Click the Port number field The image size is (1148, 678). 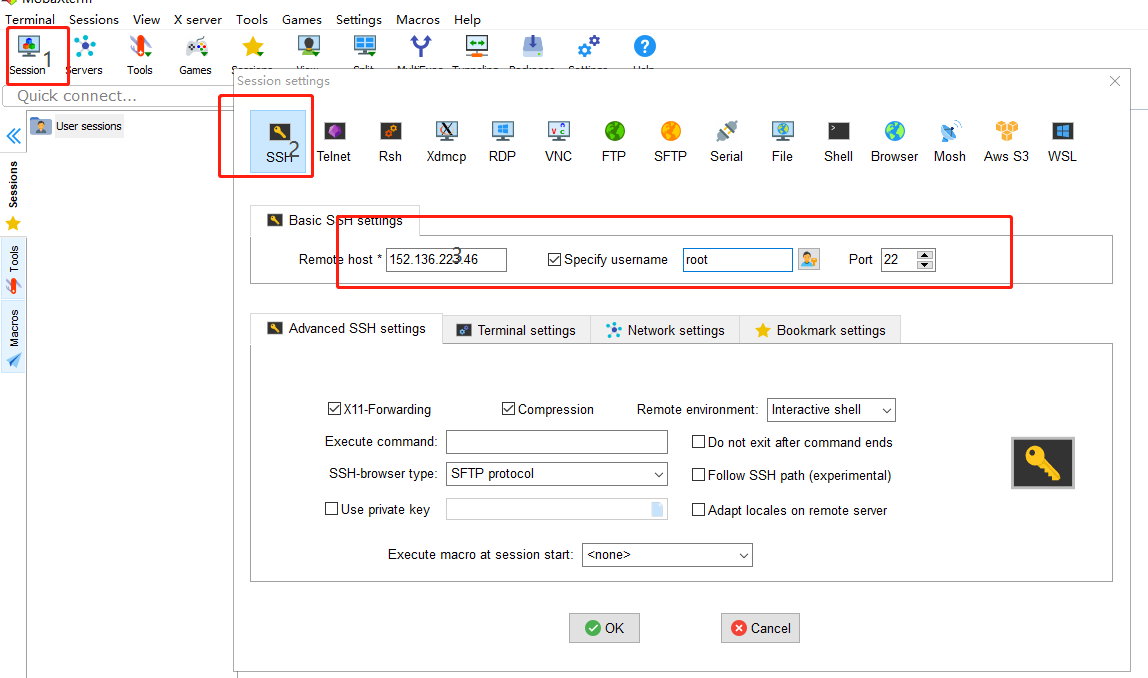(x=899, y=259)
